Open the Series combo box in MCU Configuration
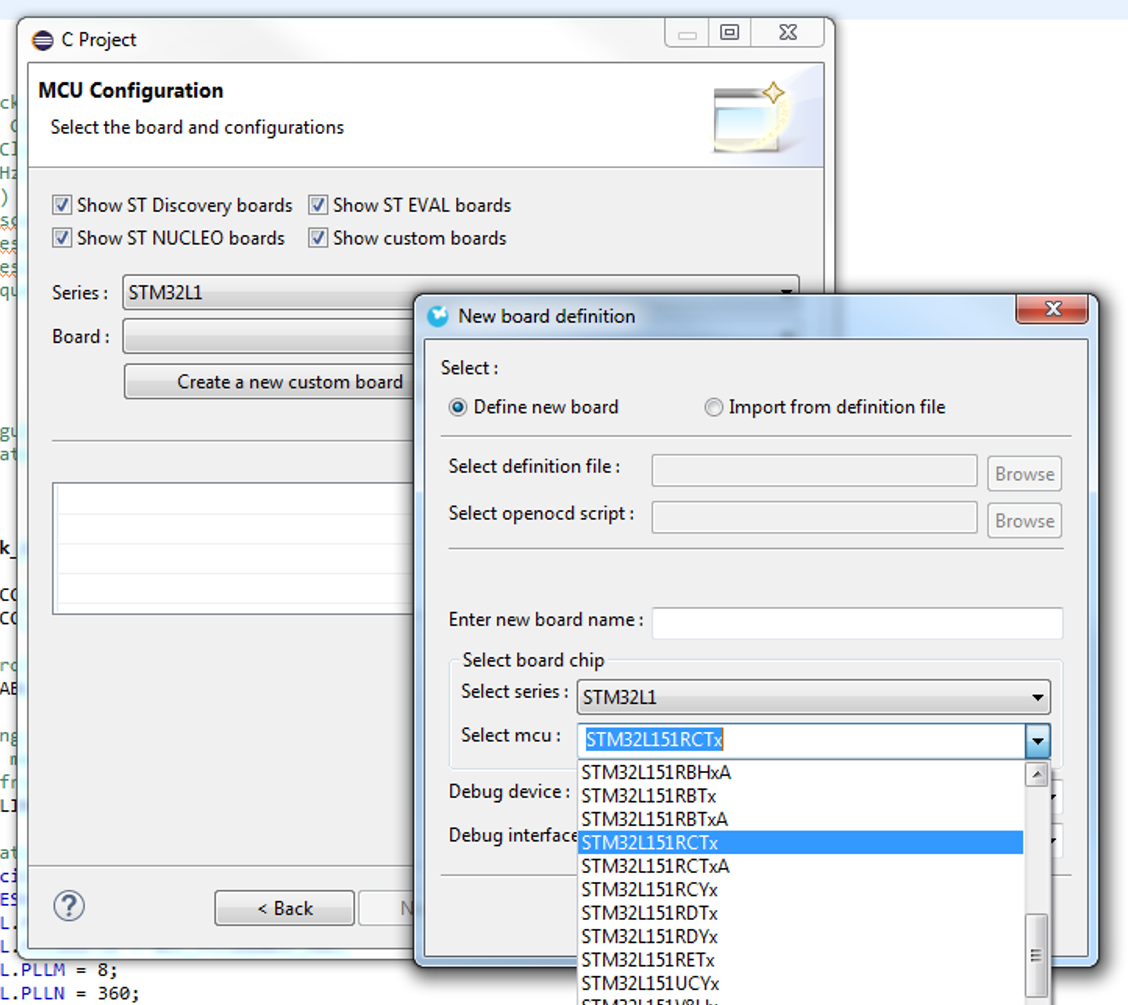1128x1005 pixels. (x=460, y=293)
